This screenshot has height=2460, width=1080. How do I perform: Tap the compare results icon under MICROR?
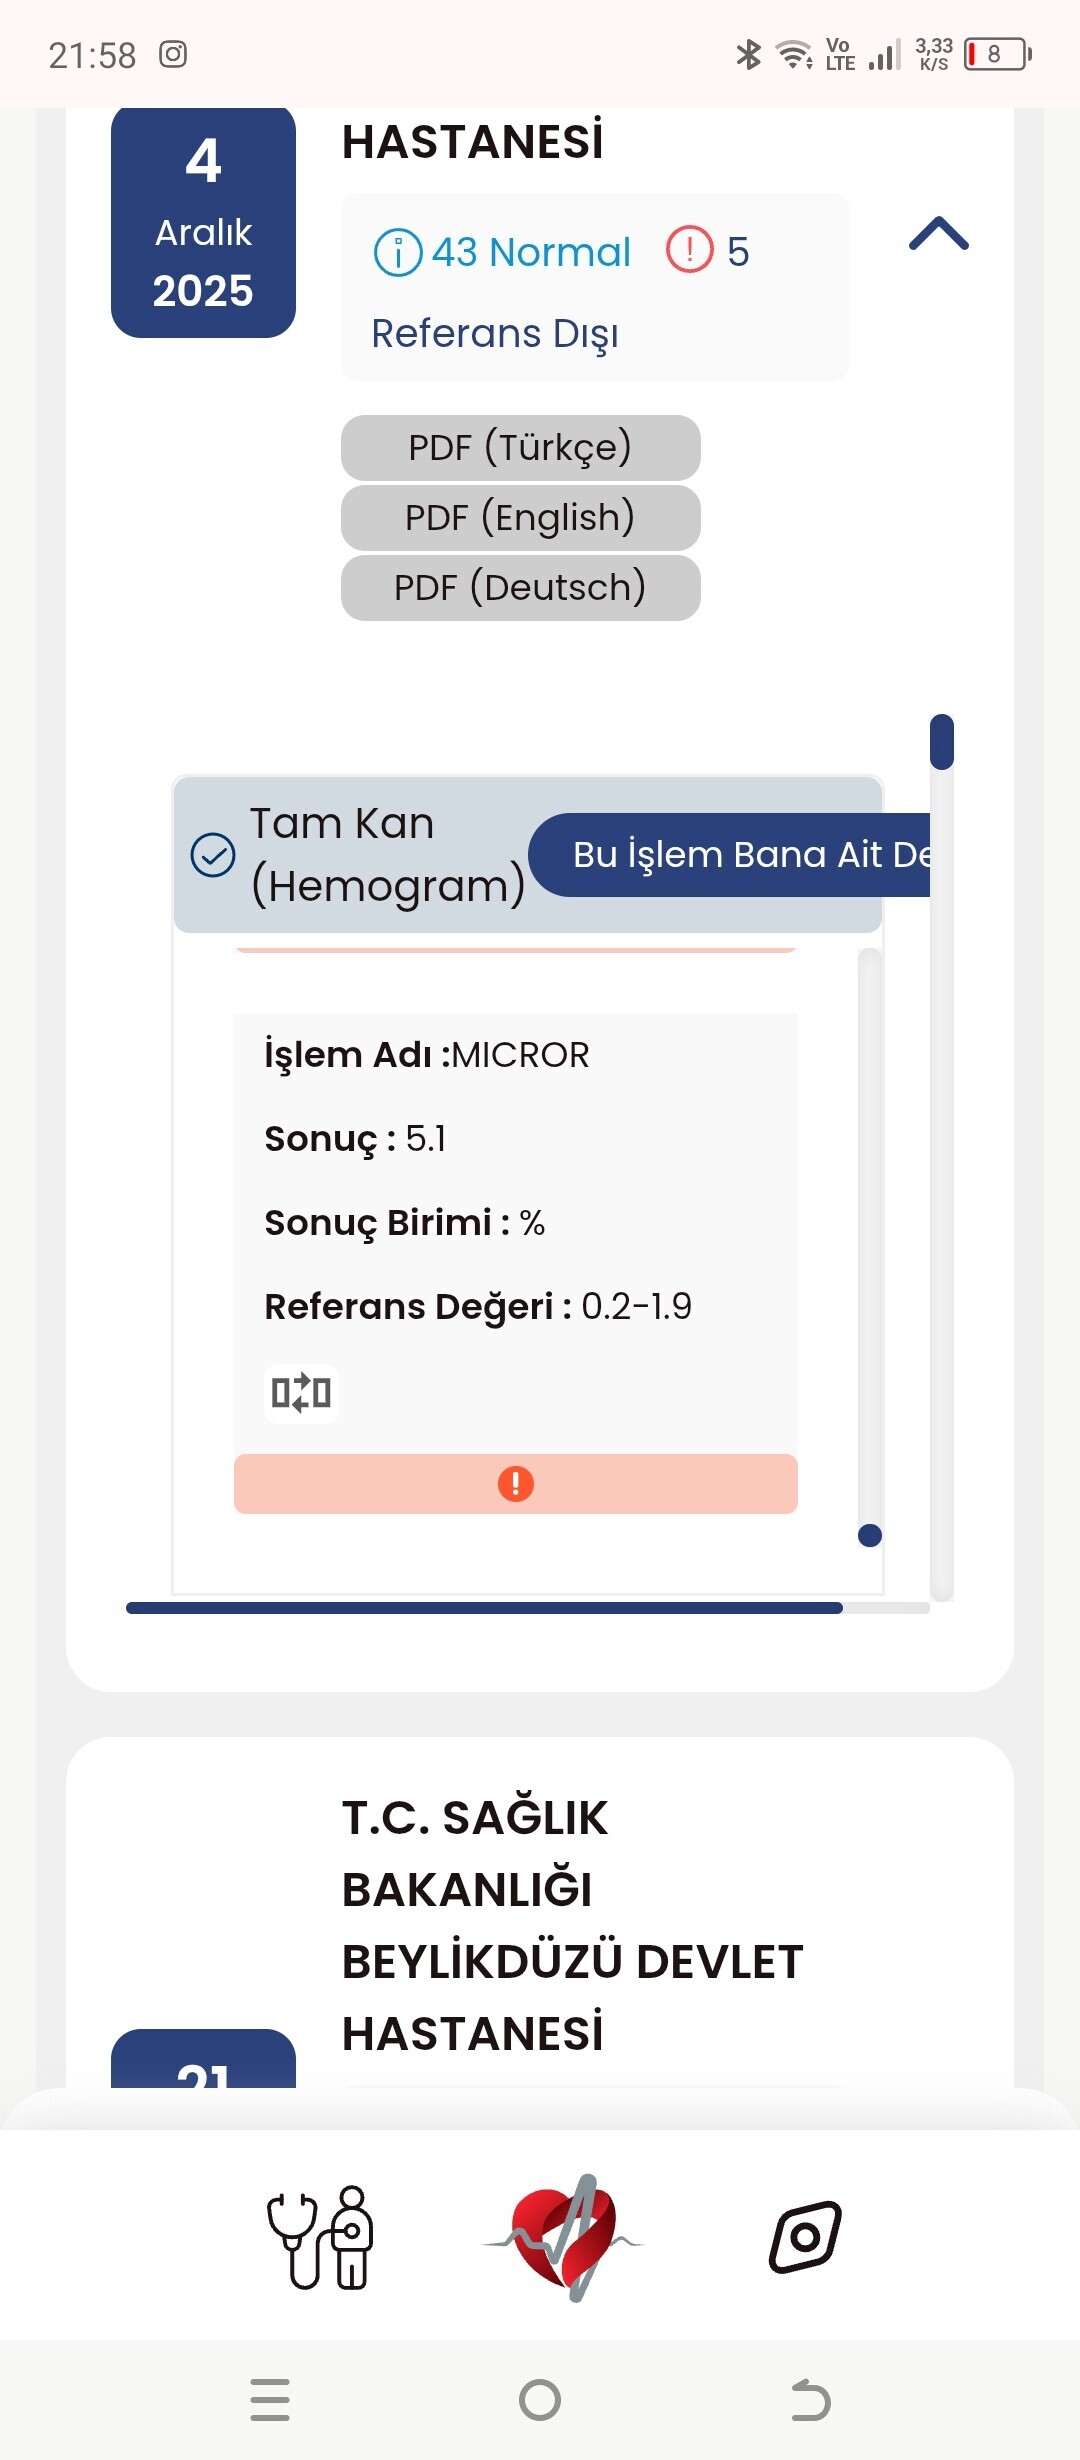pyautogui.click(x=301, y=1392)
